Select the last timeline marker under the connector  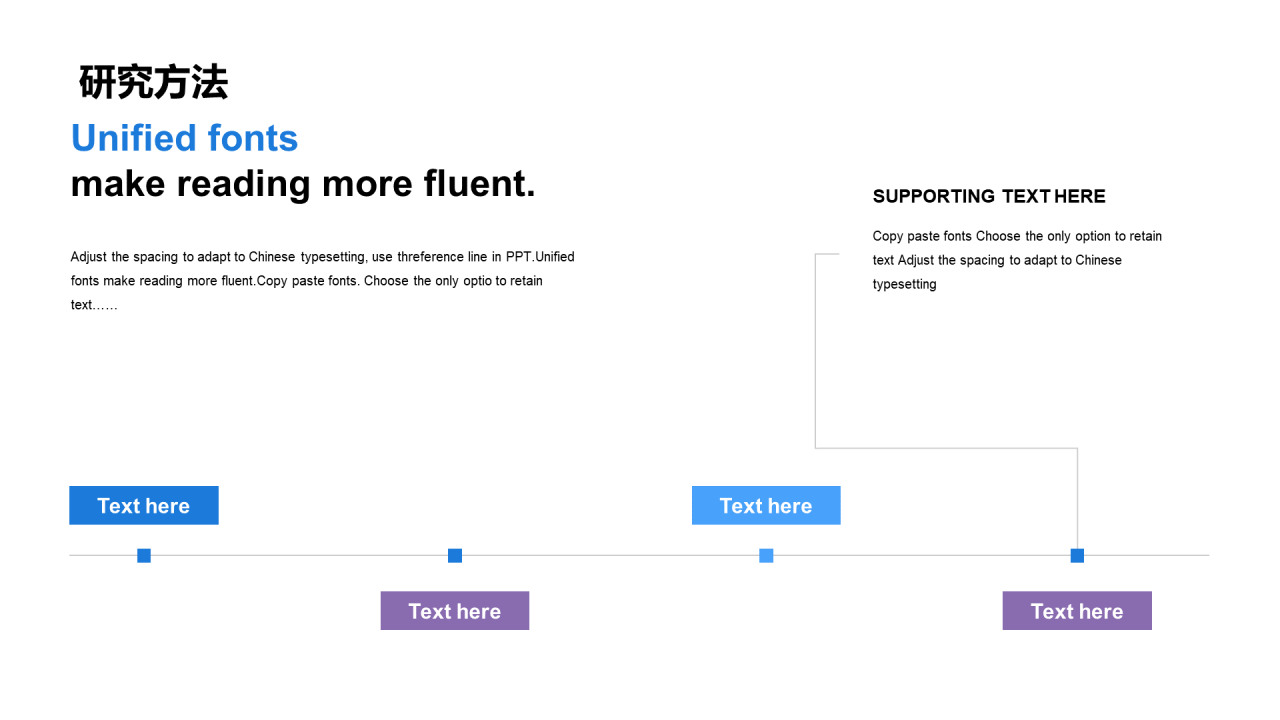coord(1077,555)
